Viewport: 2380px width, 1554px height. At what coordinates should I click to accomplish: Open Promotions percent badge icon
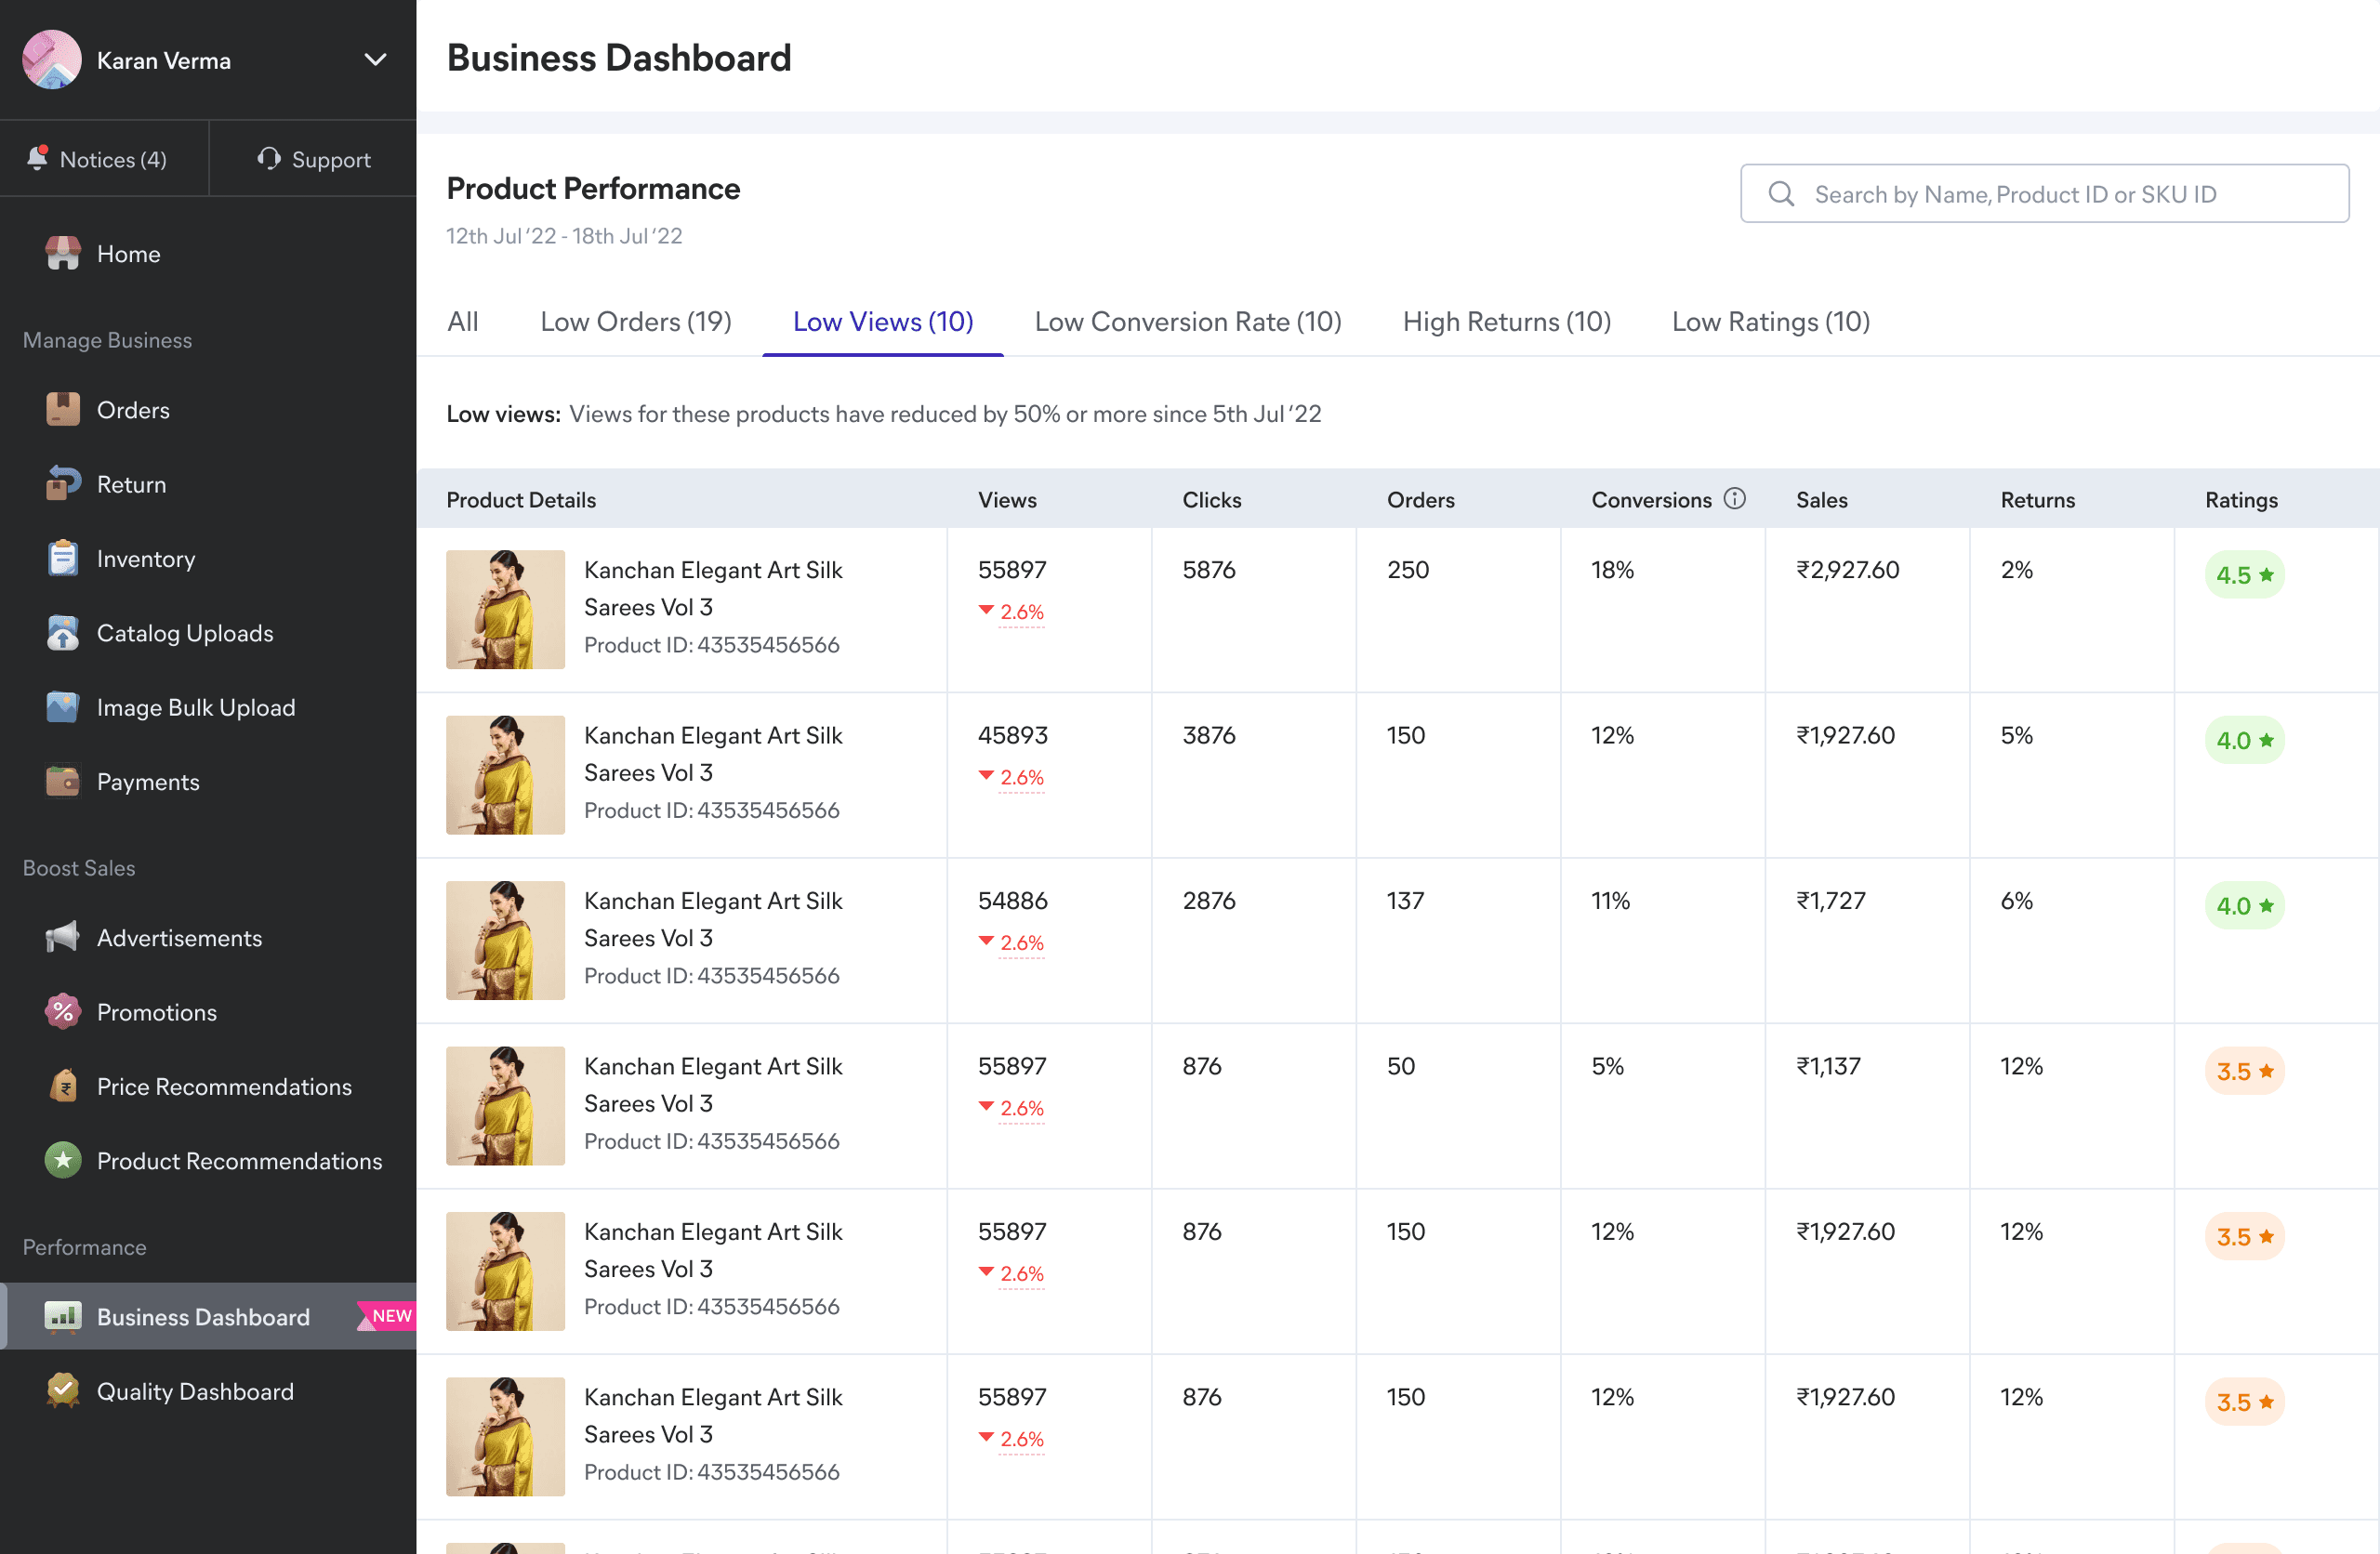click(x=62, y=1012)
